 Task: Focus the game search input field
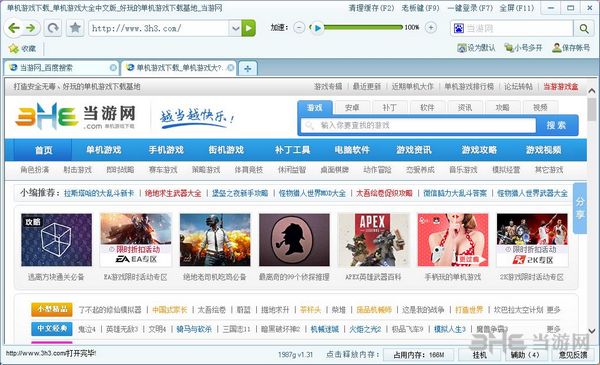coord(418,125)
